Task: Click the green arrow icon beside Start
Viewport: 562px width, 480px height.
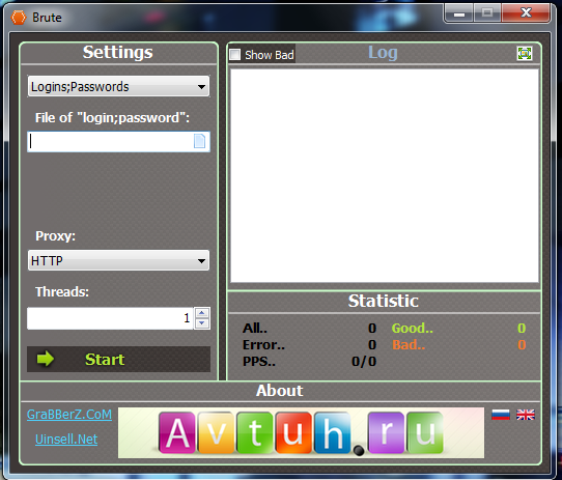Action: [46, 359]
